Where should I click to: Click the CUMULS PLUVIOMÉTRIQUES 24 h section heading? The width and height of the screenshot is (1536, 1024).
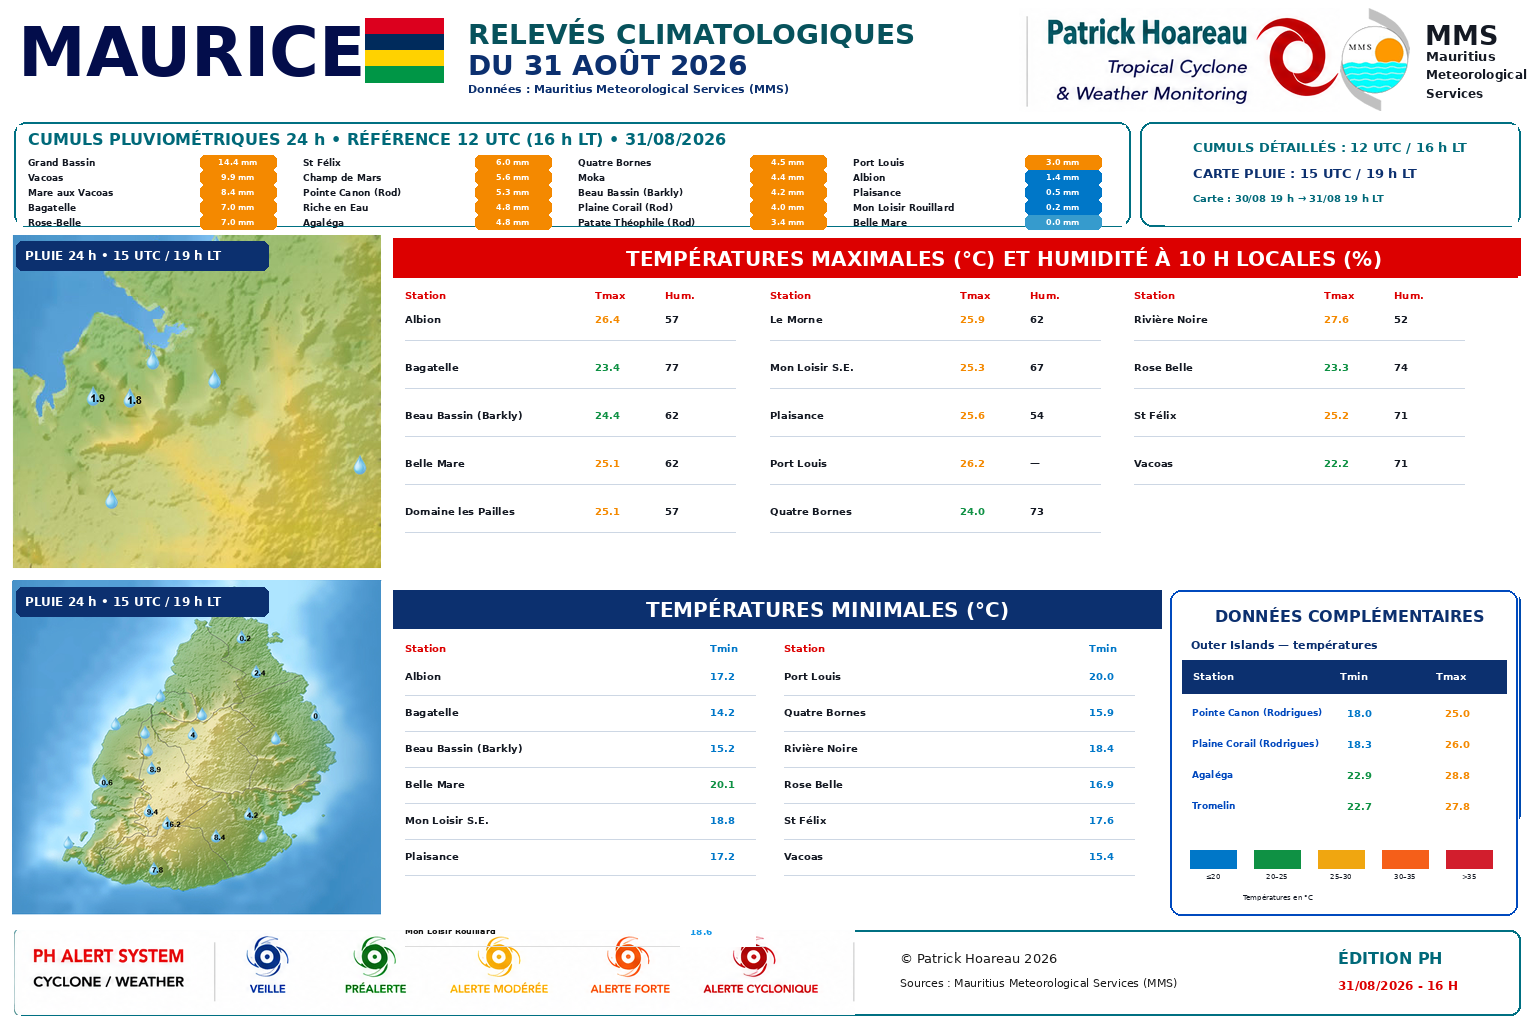click(377, 139)
